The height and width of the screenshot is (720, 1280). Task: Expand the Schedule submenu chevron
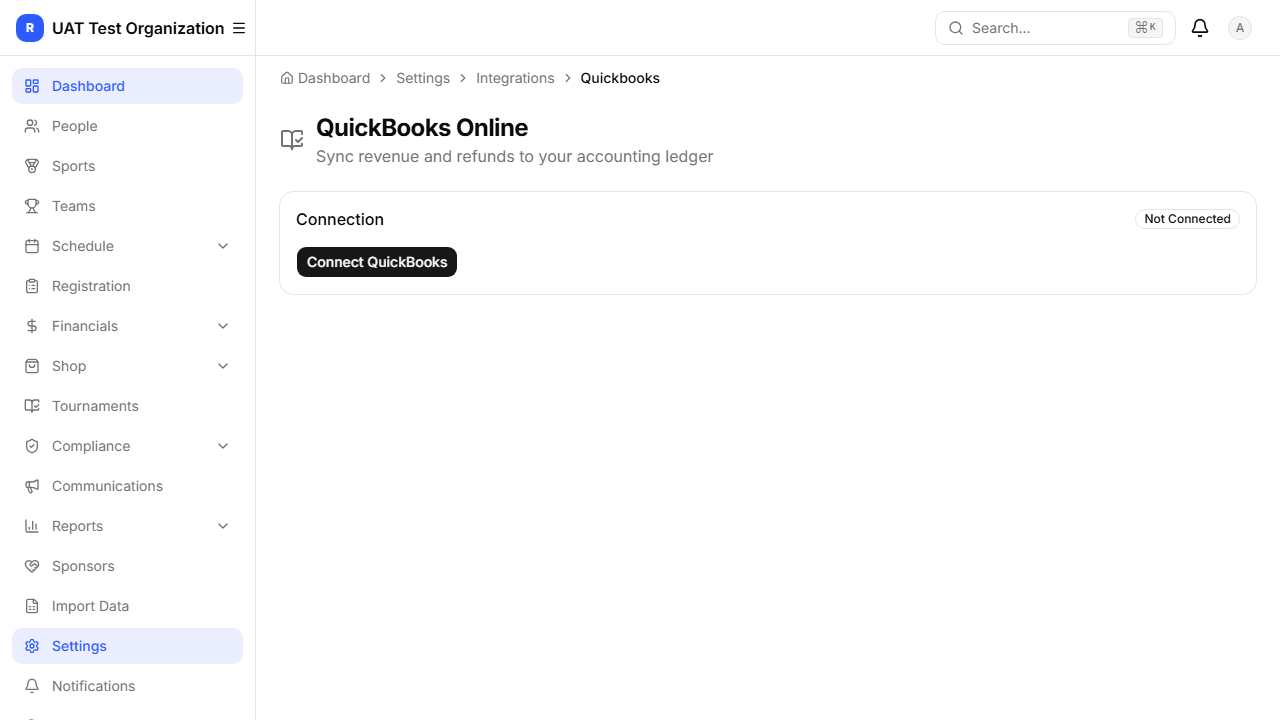point(223,246)
